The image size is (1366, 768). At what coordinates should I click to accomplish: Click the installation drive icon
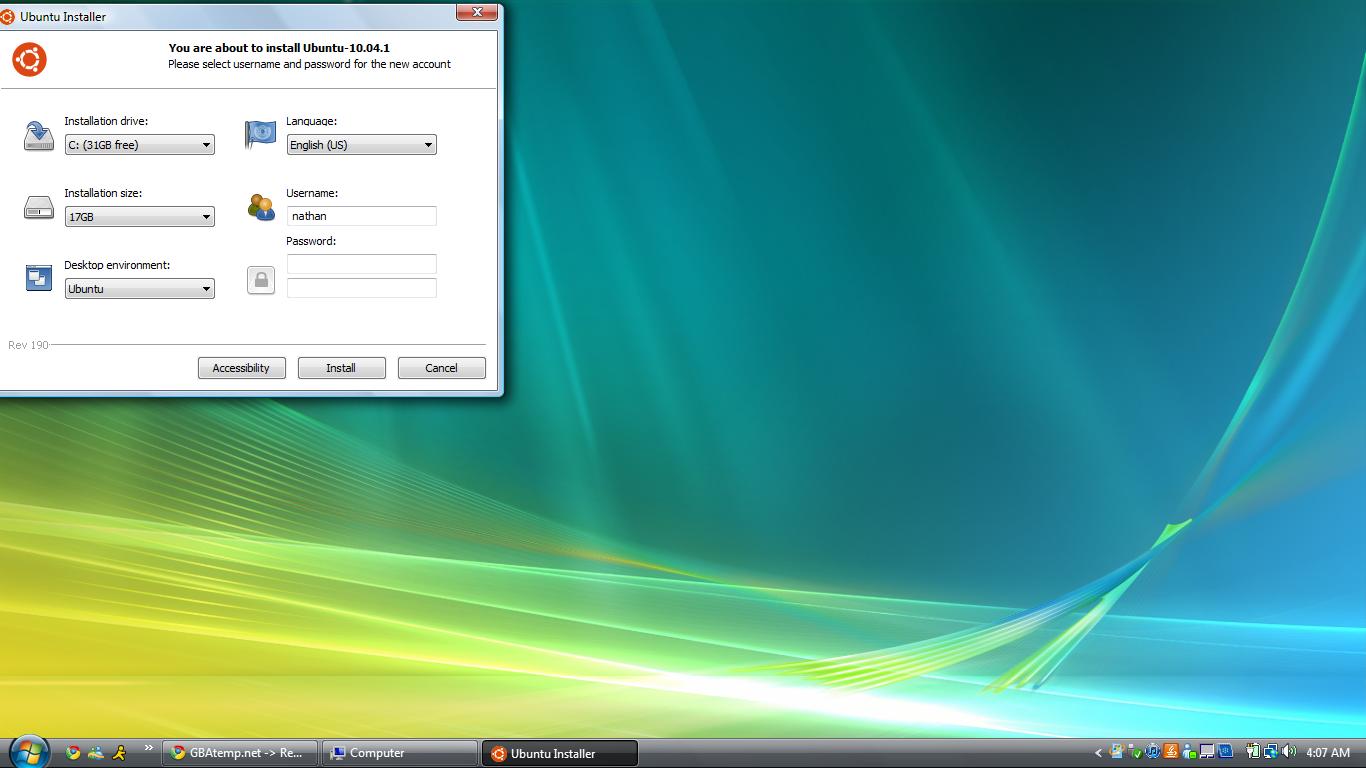pyautogui.click(x=38, y=136)
